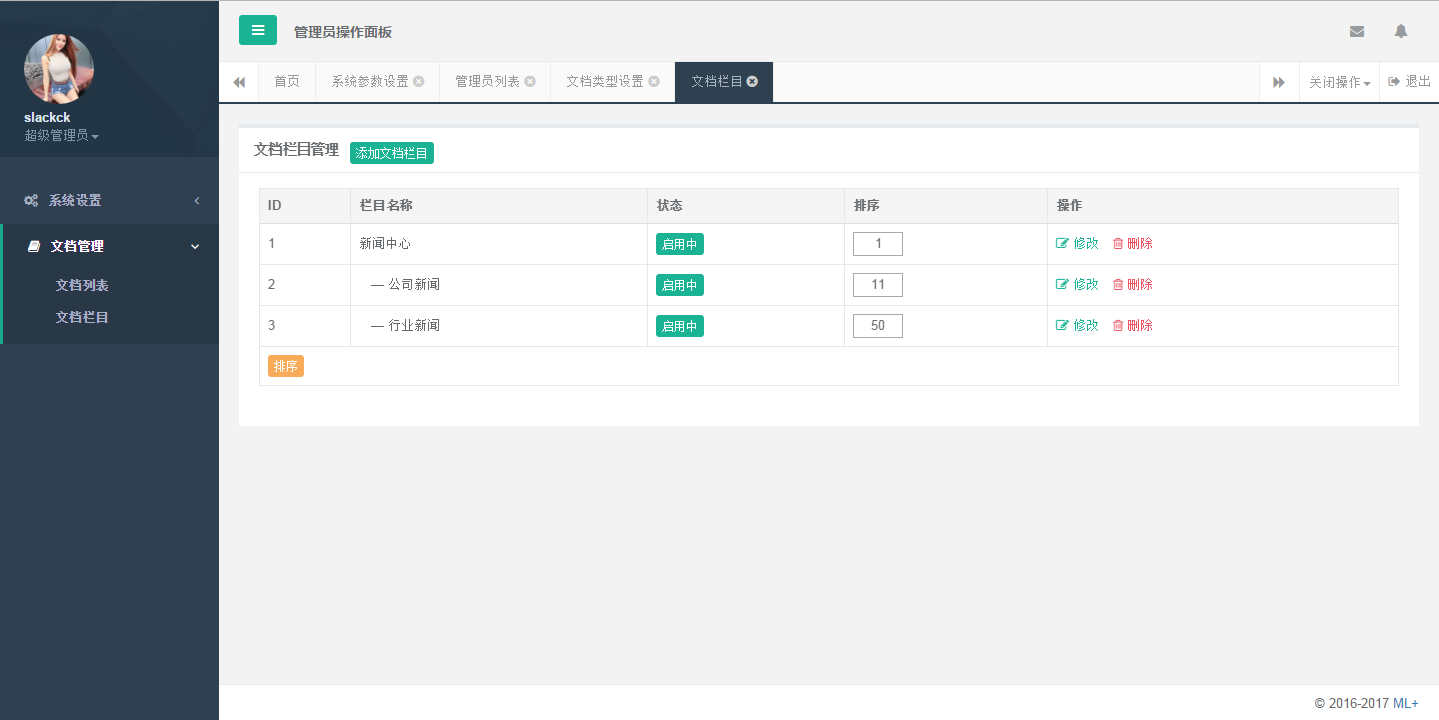The width and height of the screenshot is (1439, 720).
Task: Toggle 启用中 status for 行业新闻
Action: tap(679, 326)
